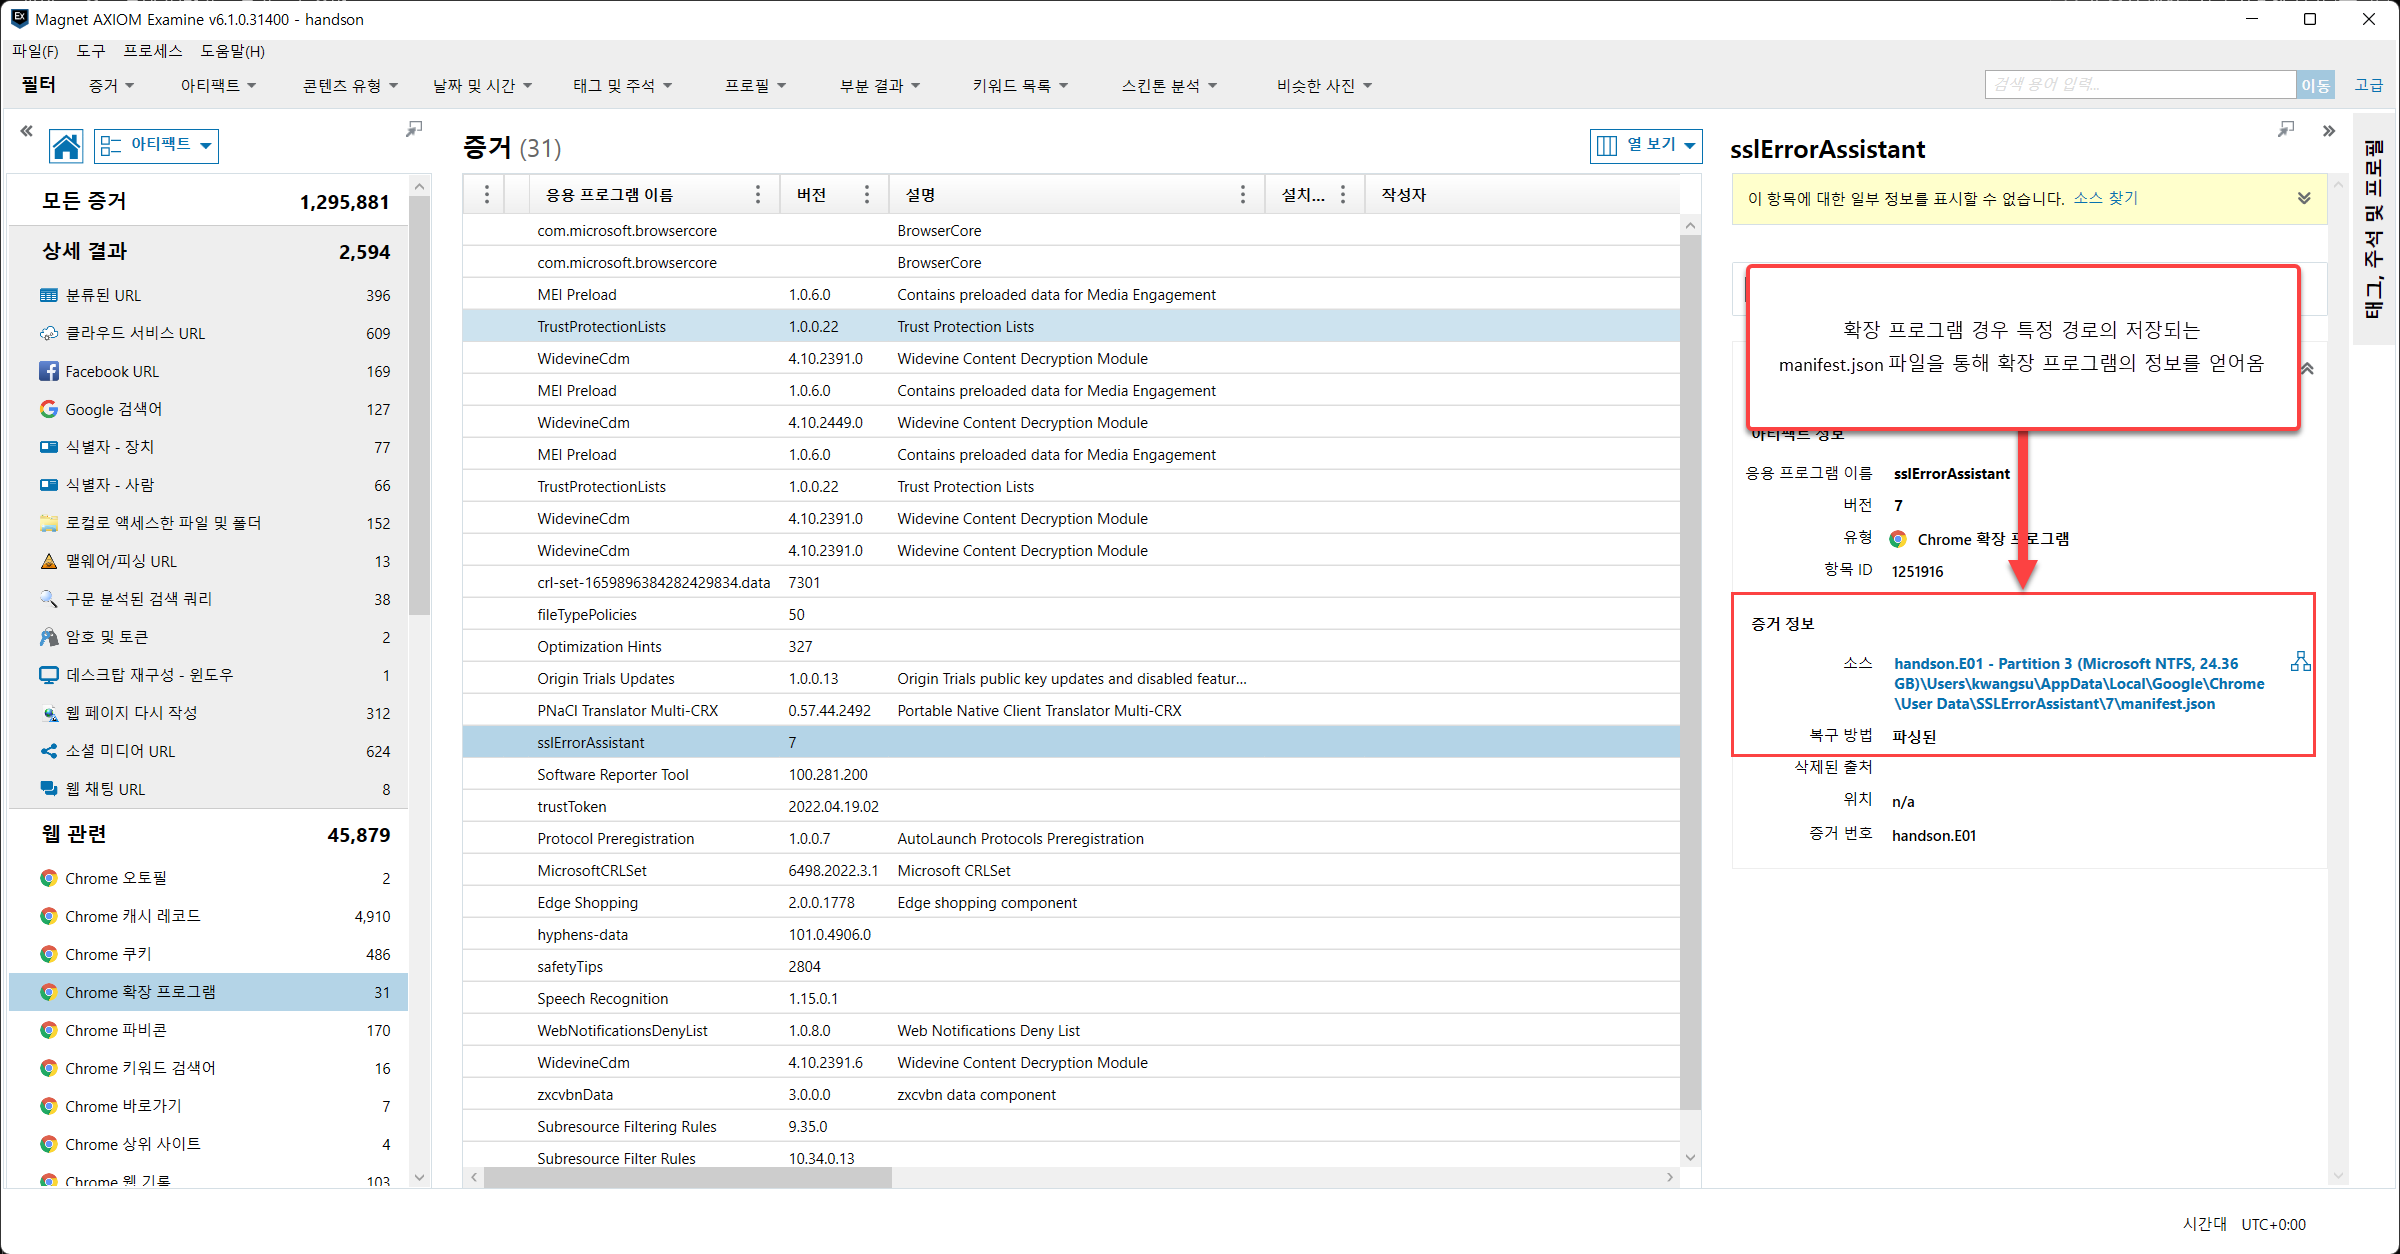Open the 도움말(H) menu
This screenshot has width=2400, height=1254.
click(x=232, y=51)
